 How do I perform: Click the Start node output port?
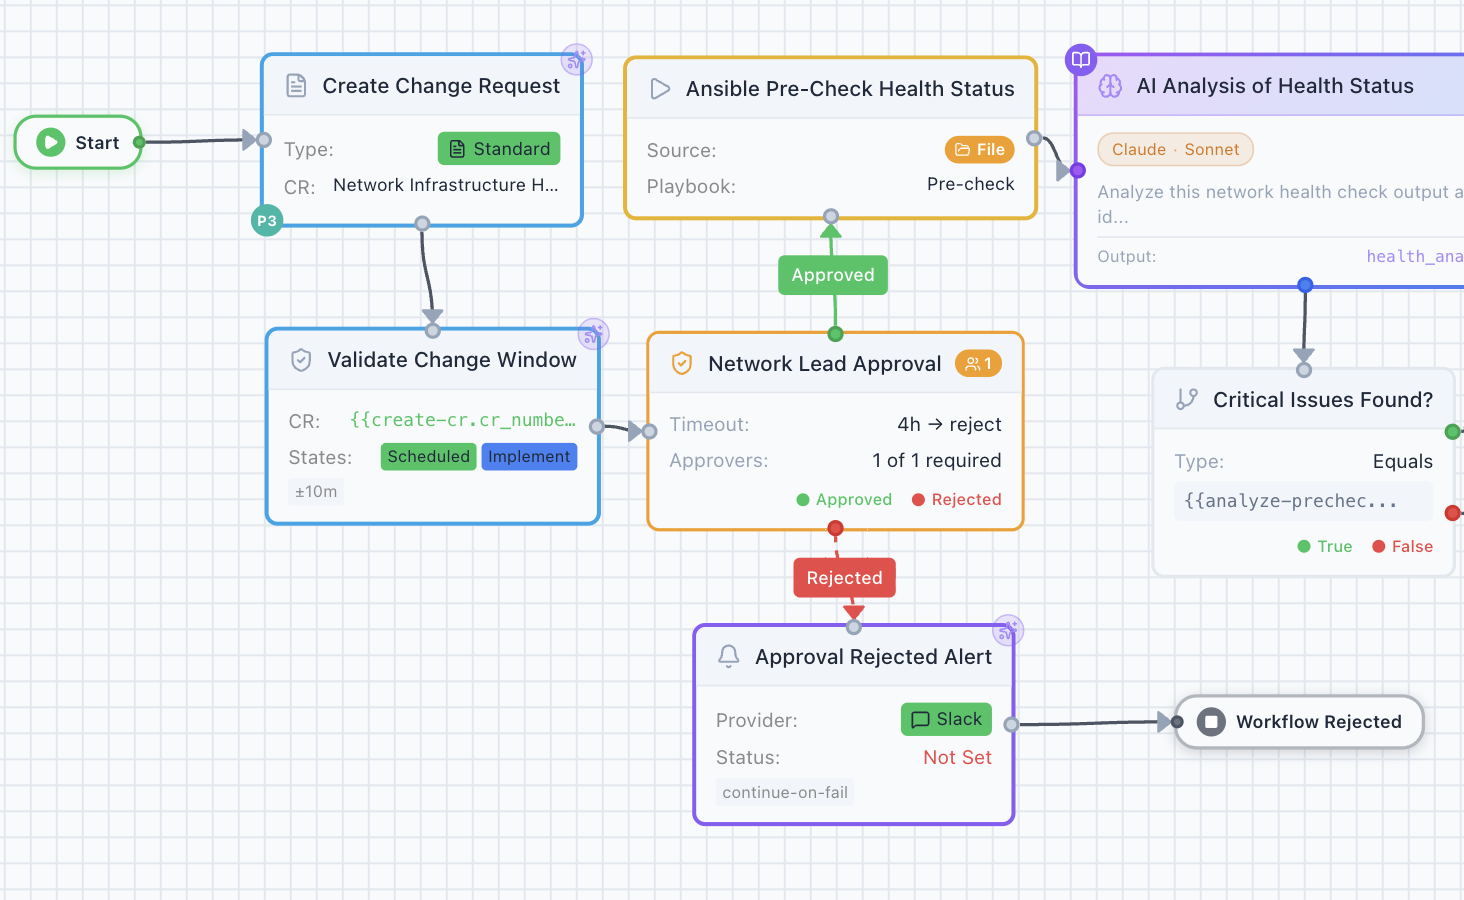(139, 142)
